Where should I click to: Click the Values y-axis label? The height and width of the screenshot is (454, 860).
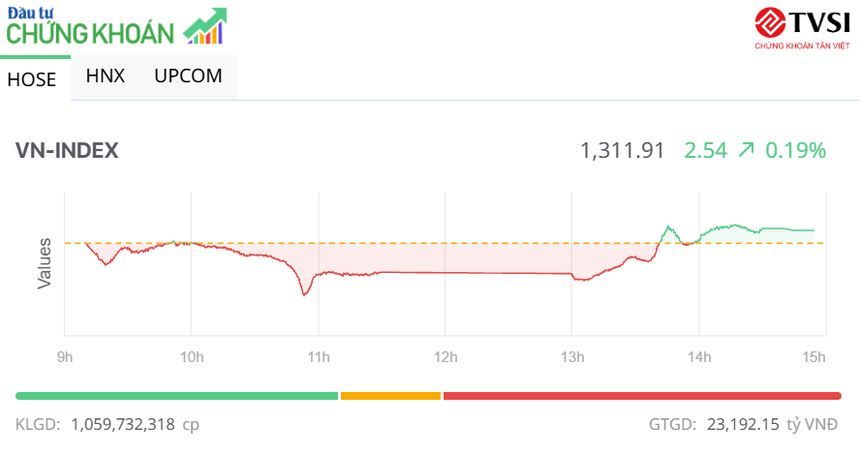pyautogui.click(x=45, y=264)
